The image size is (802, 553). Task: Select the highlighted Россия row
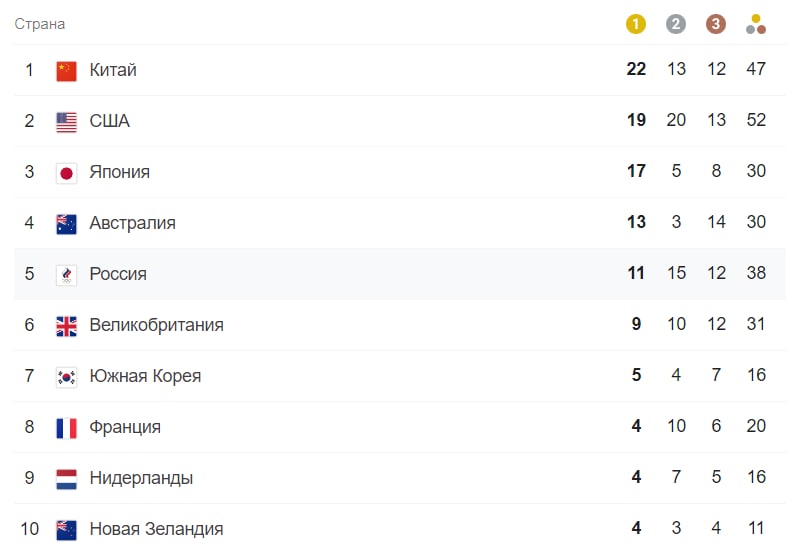[399, 274]
